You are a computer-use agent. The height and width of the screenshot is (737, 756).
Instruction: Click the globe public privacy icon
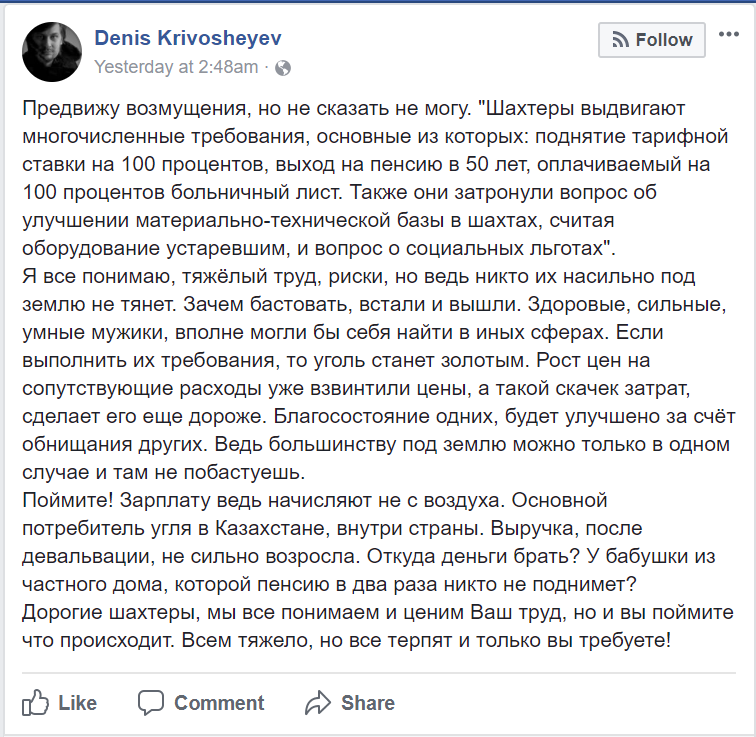point(283,68)
